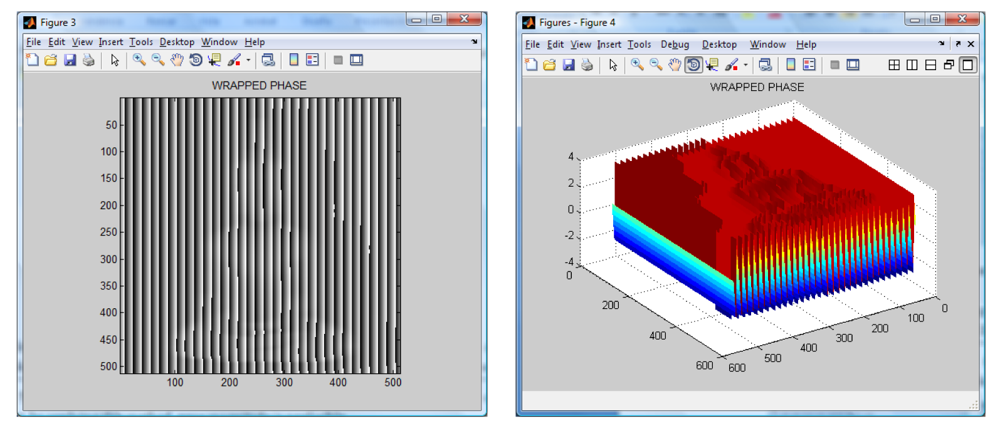Screen dimensions: 1000x431
Task: Open the Brush color dropdown in Figure 3
Action: [x=248, y=61]
